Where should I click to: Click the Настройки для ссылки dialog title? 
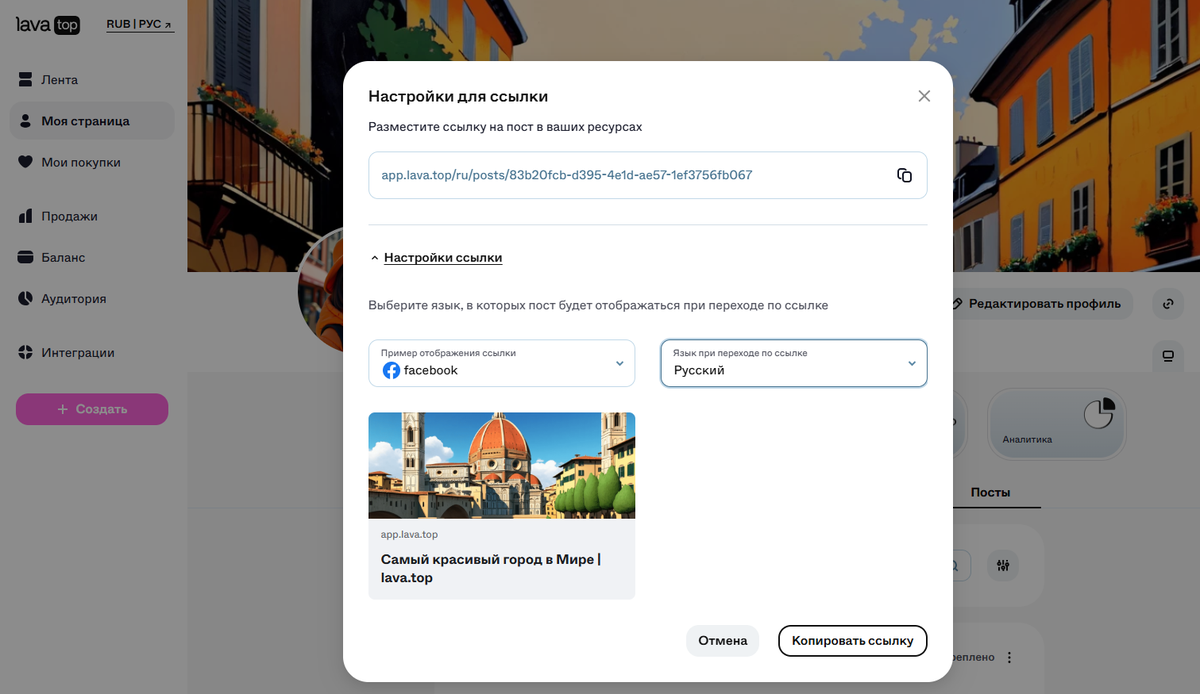(x=458, y=96)
